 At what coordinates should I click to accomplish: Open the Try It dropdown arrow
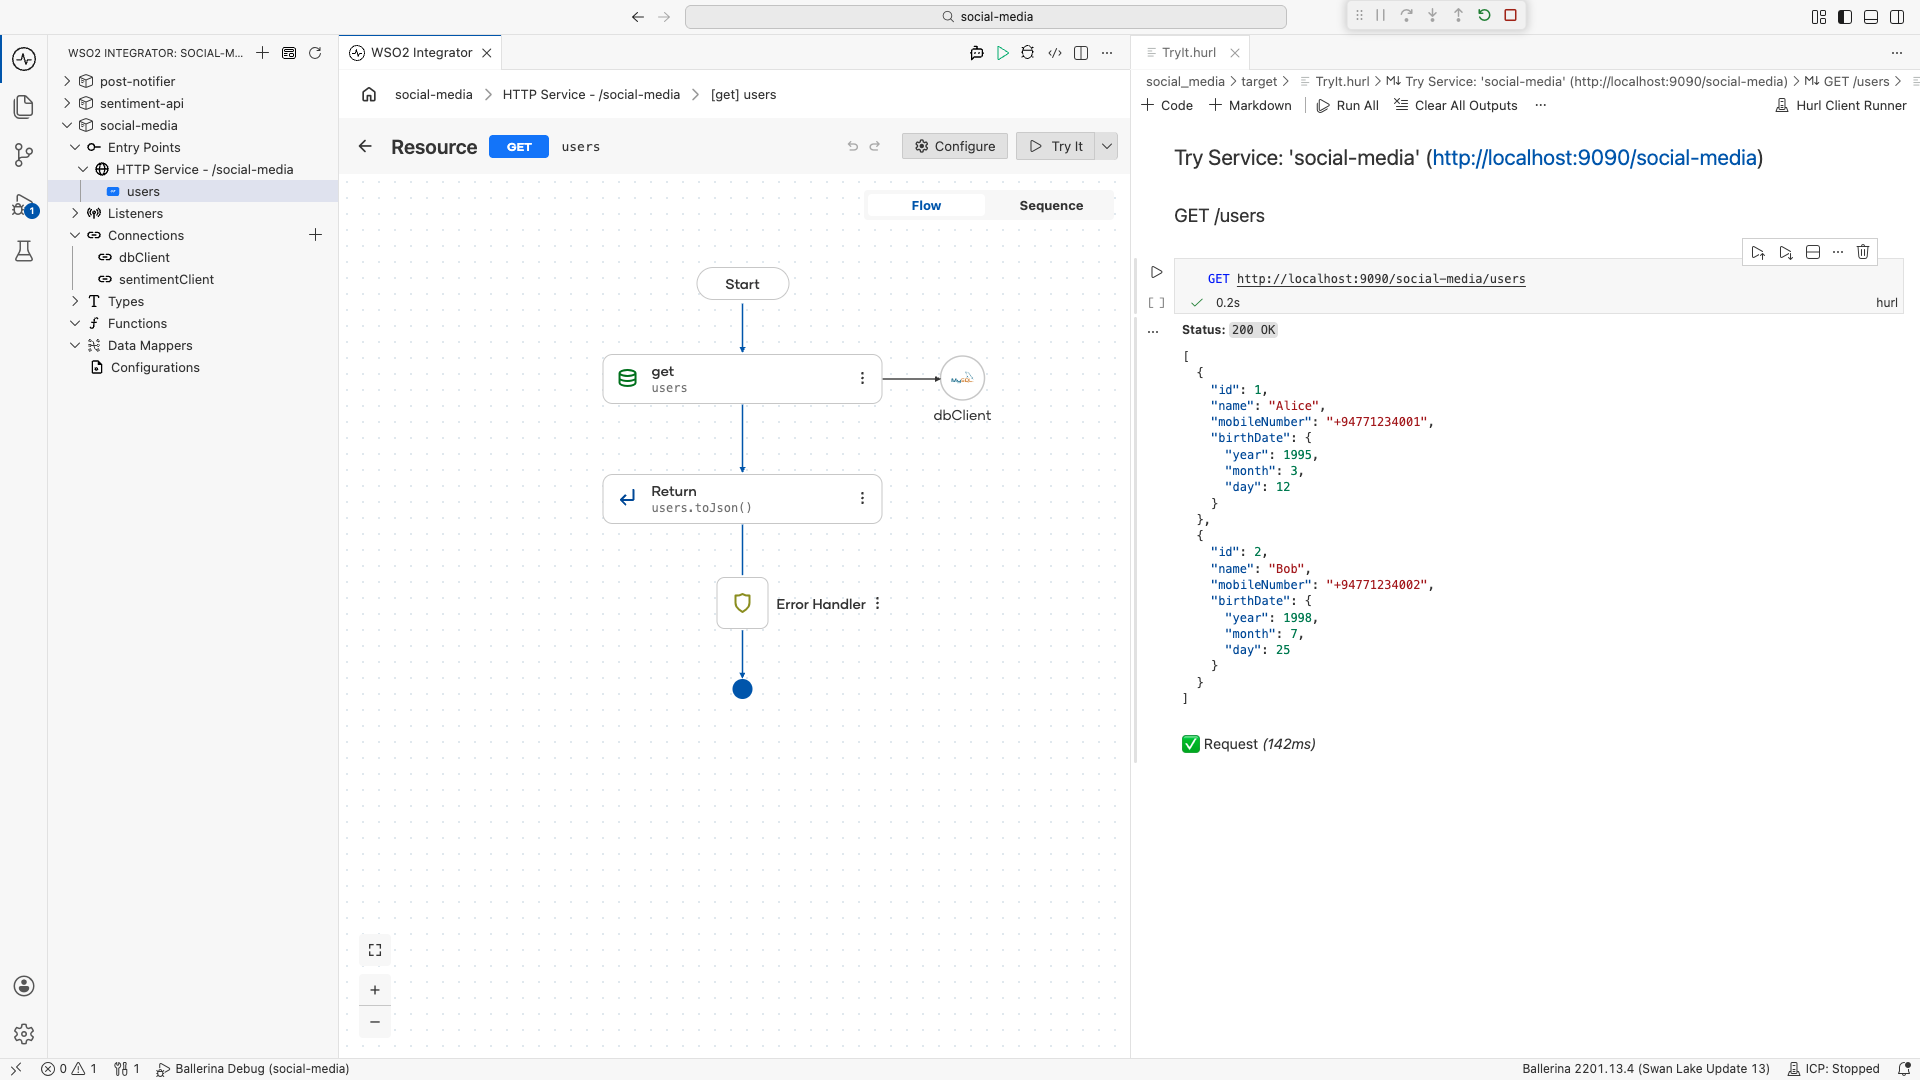click(x=1107, y=146)
